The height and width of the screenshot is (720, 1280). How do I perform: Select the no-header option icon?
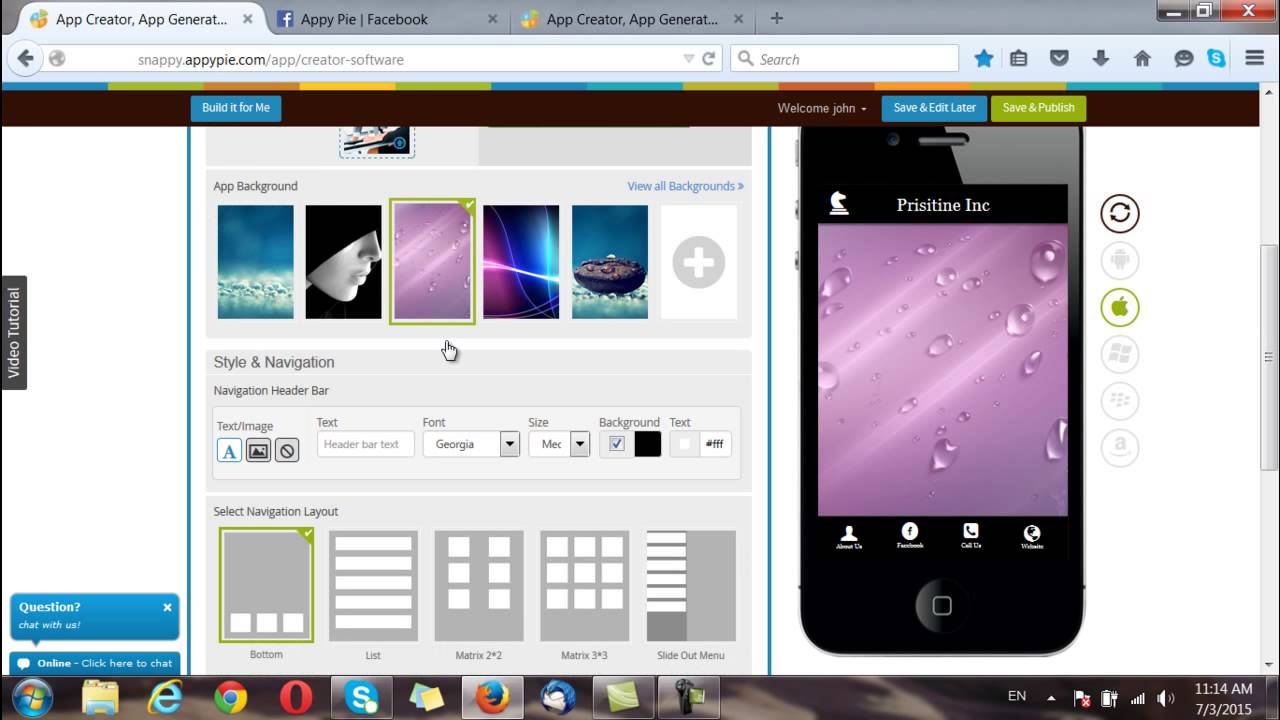[x=287, y=450]
